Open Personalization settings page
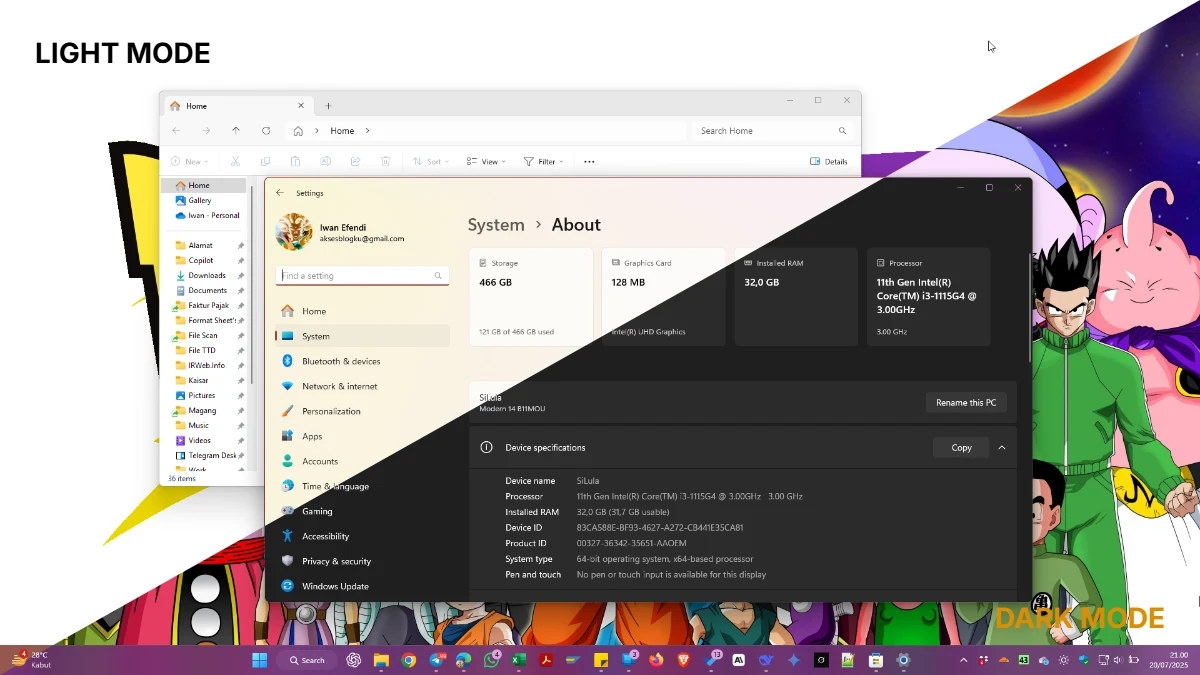This screenshot has height=675, width=1200. coord(331,411)
